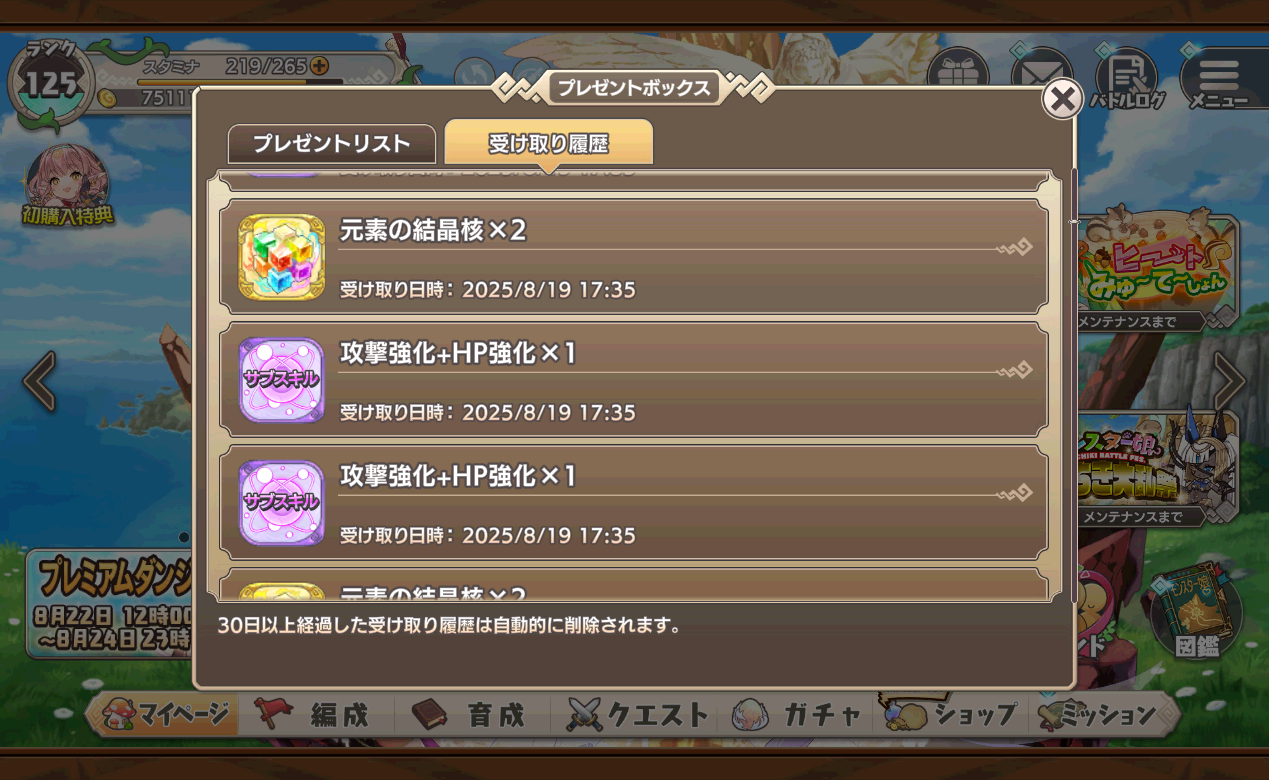Switch to the プレゼントリスト tab
This screenshot has height=780, width=1269.
332,144
